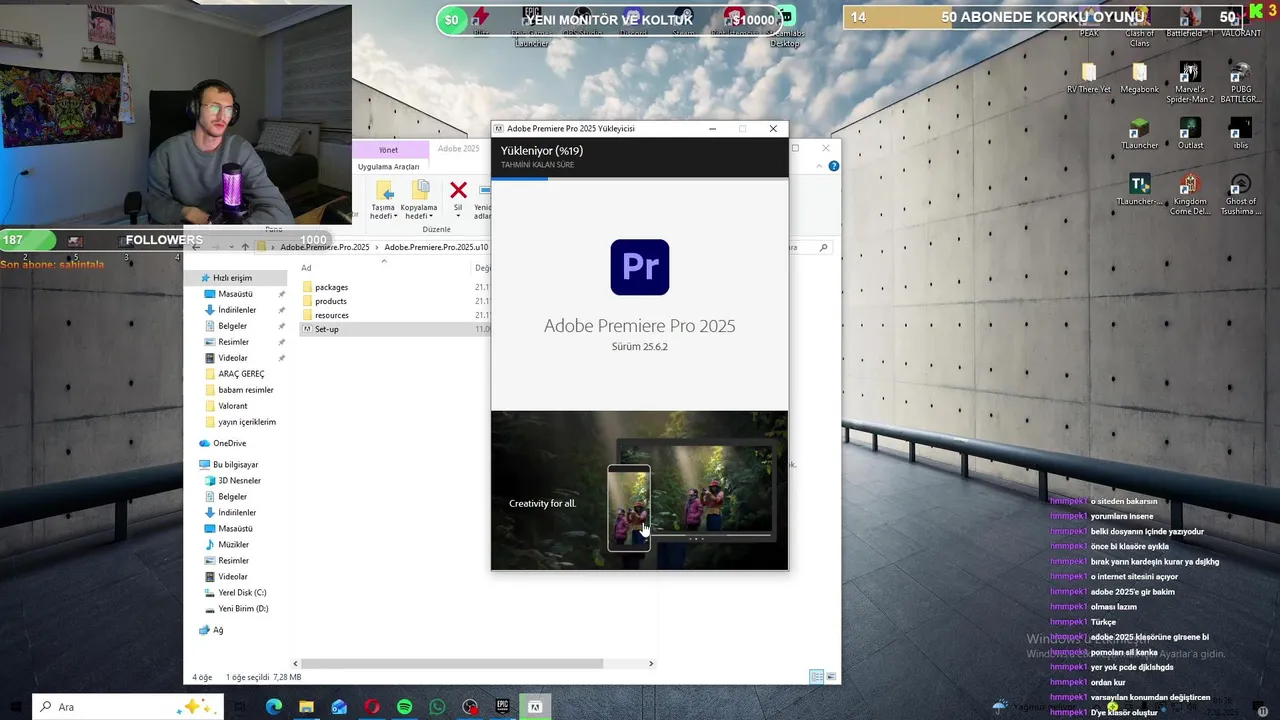Click Kopyalama hedefi icon in Explorer ribbon

[x=420, y=191]
